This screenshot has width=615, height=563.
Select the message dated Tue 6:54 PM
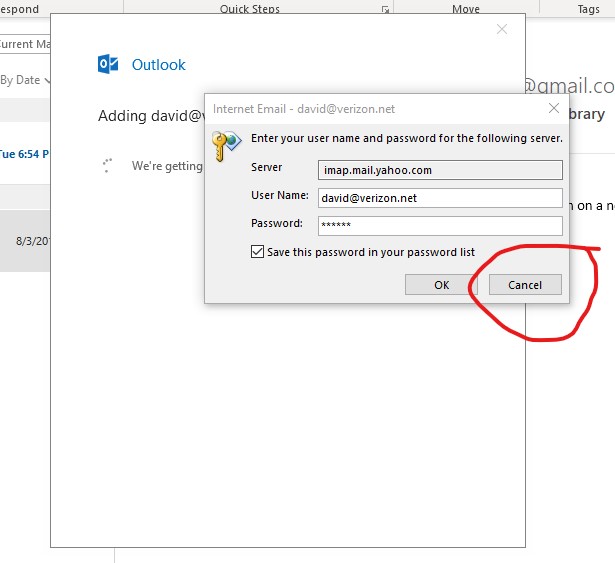tap(24, 154)
